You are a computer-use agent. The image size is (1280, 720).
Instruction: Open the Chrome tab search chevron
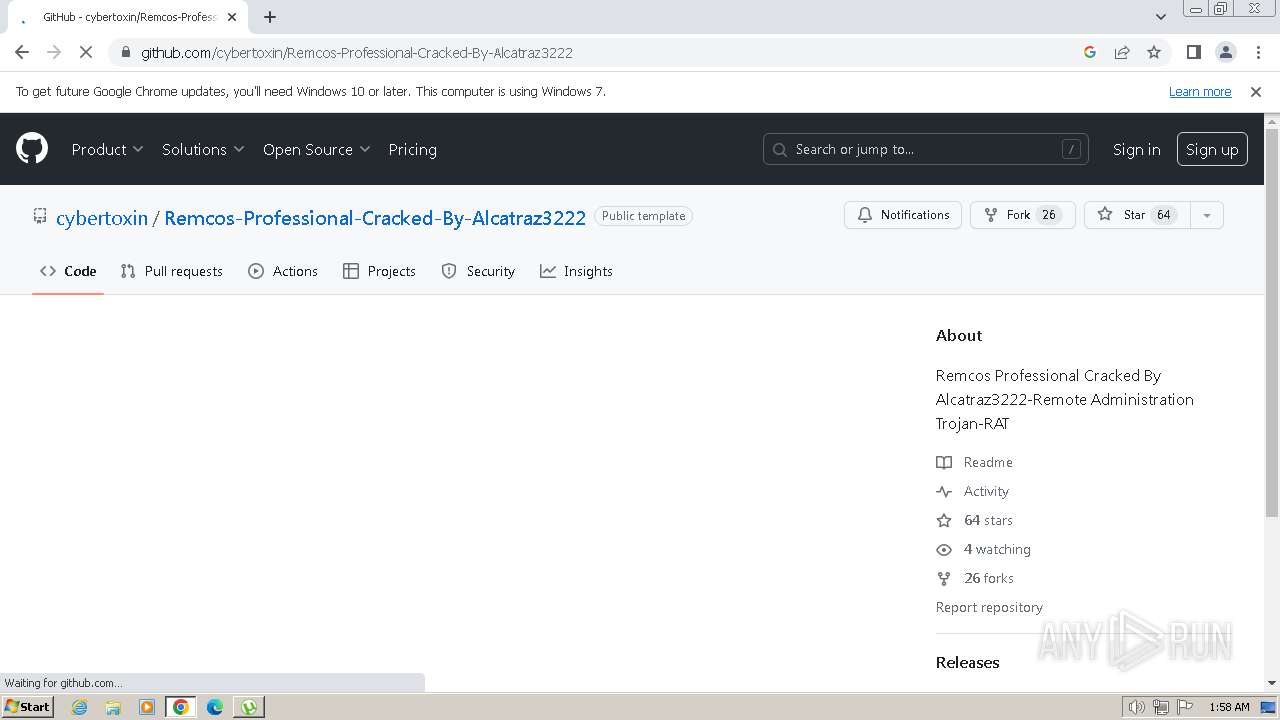pos(1160,16)
